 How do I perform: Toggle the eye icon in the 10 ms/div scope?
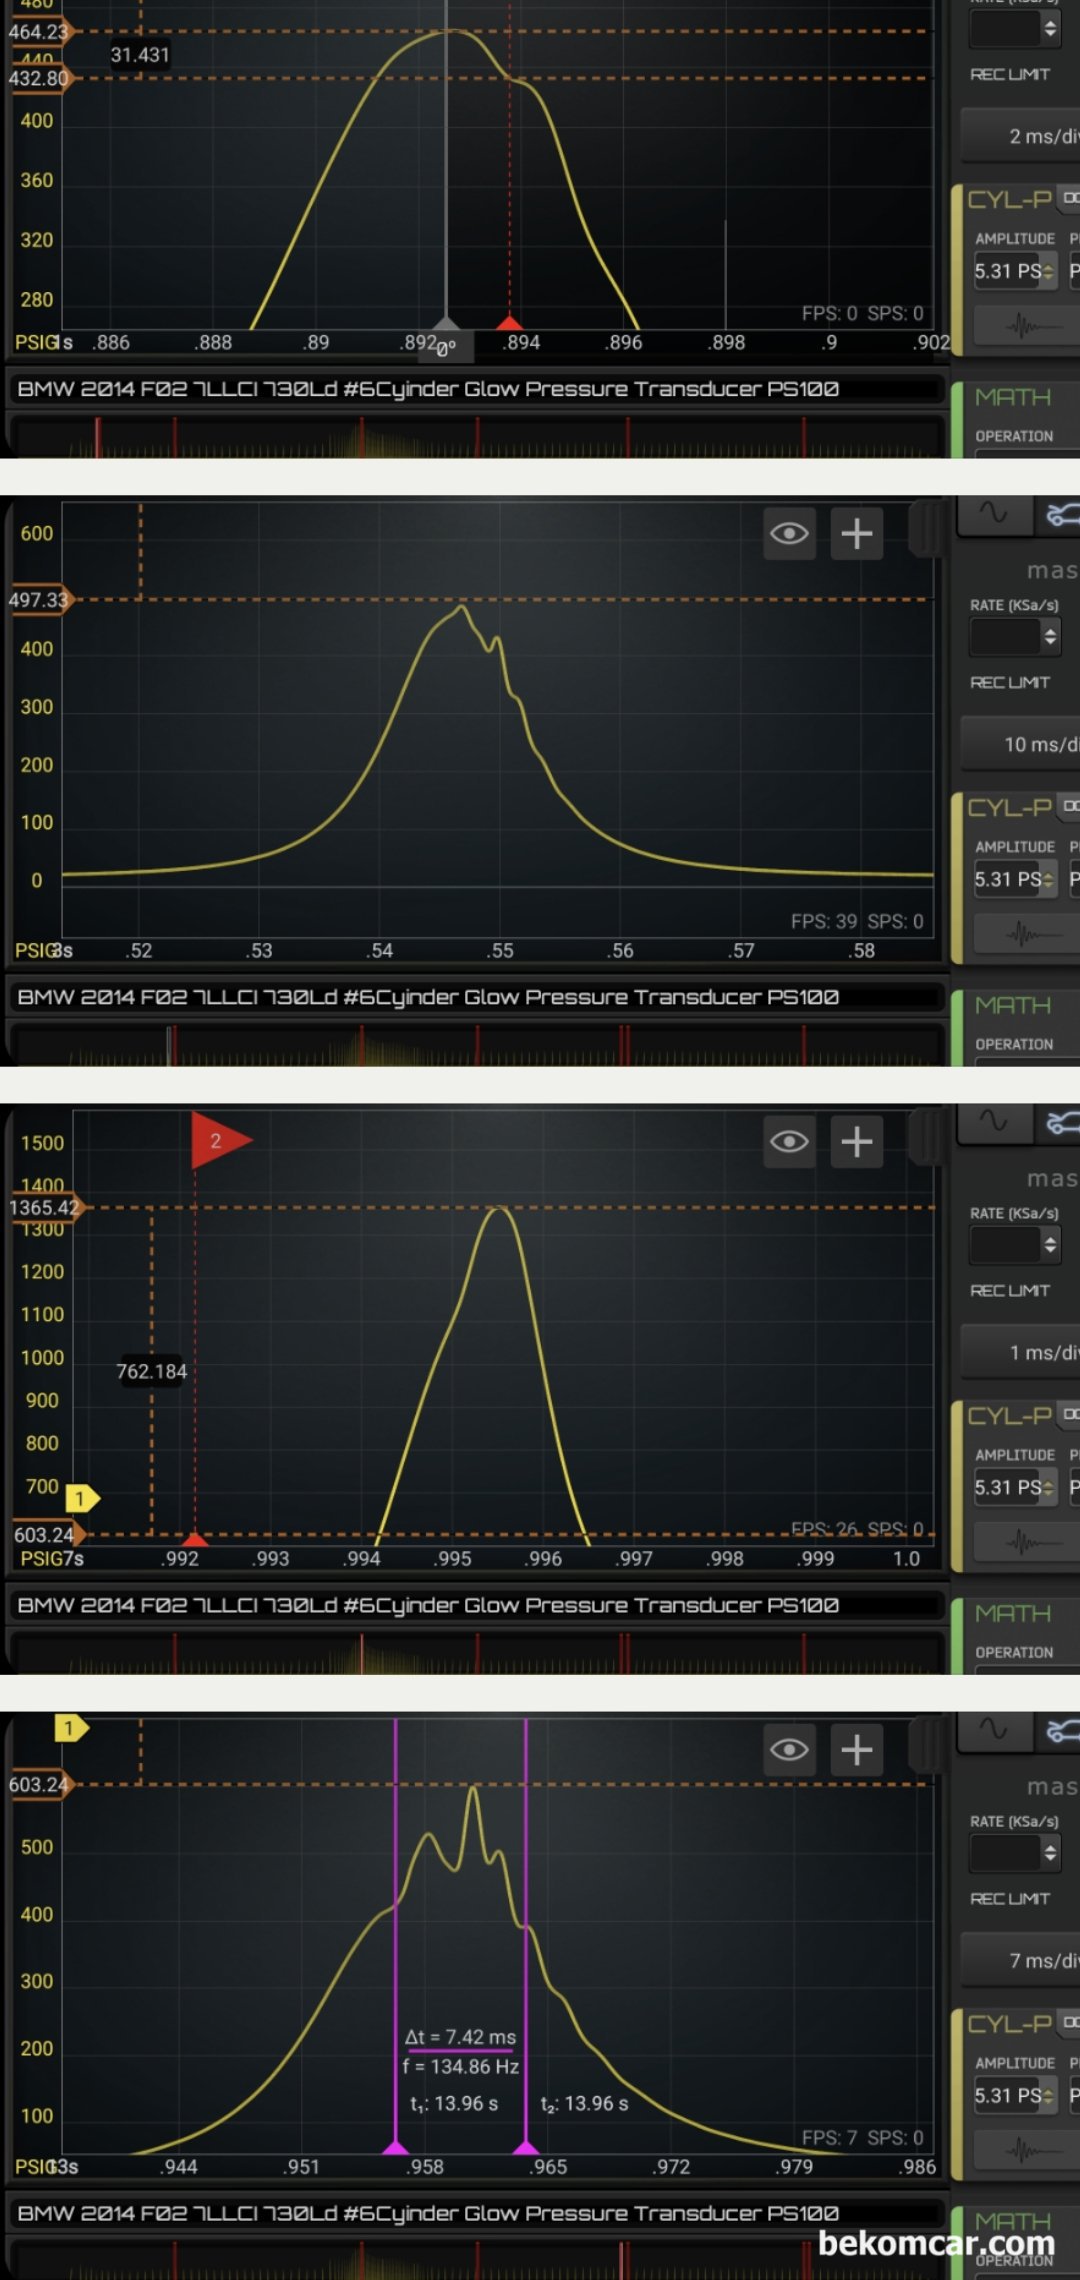pyautogui.click(x=789, y=533)
